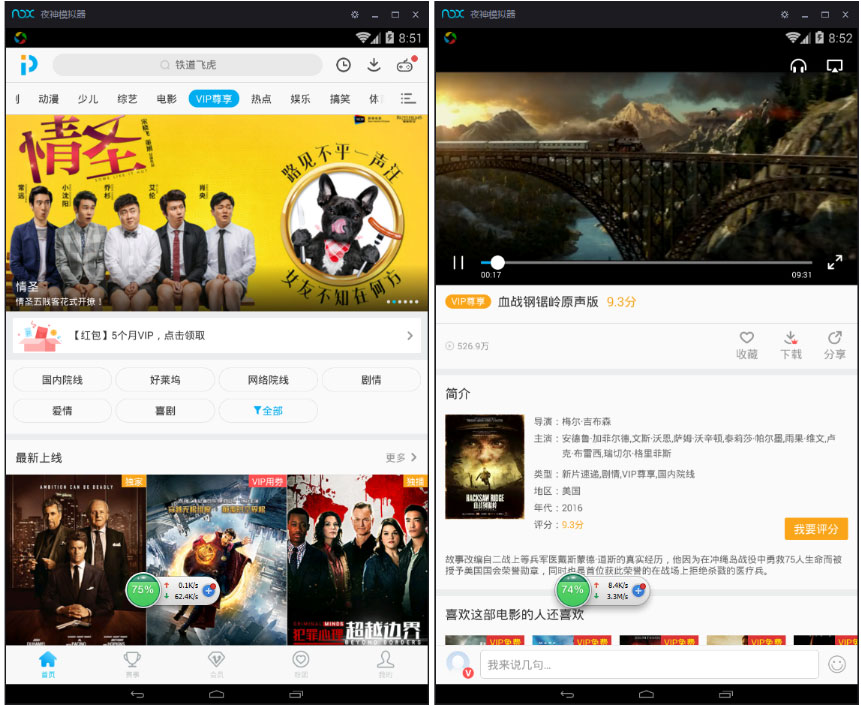Switch to 热点 tab
The width and height of the screenshot is (861, 706).
[261, 99]
